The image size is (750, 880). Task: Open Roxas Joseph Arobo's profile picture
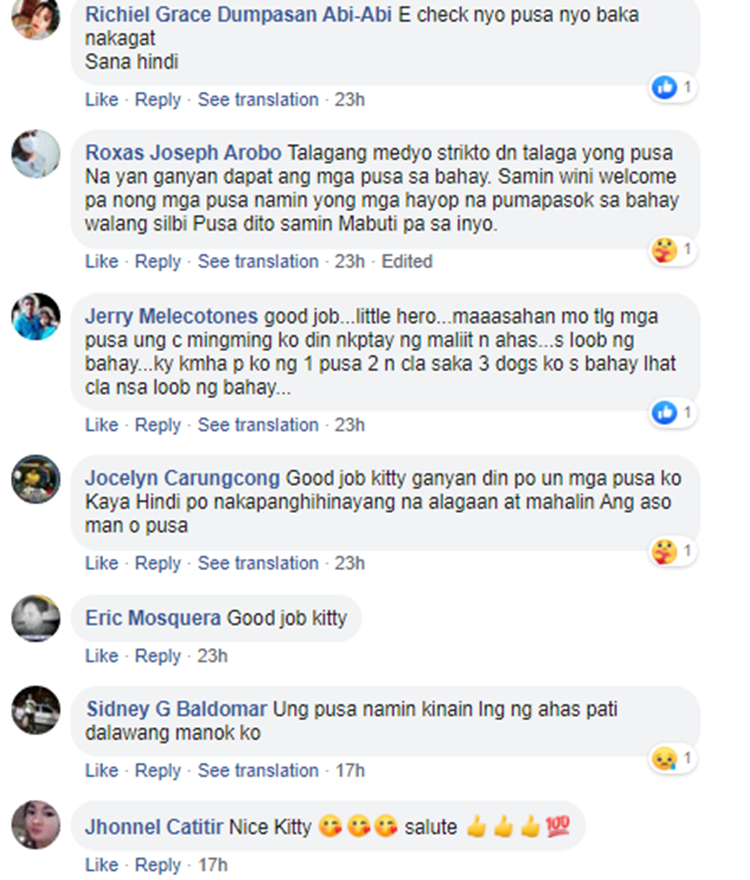(36, 154)
